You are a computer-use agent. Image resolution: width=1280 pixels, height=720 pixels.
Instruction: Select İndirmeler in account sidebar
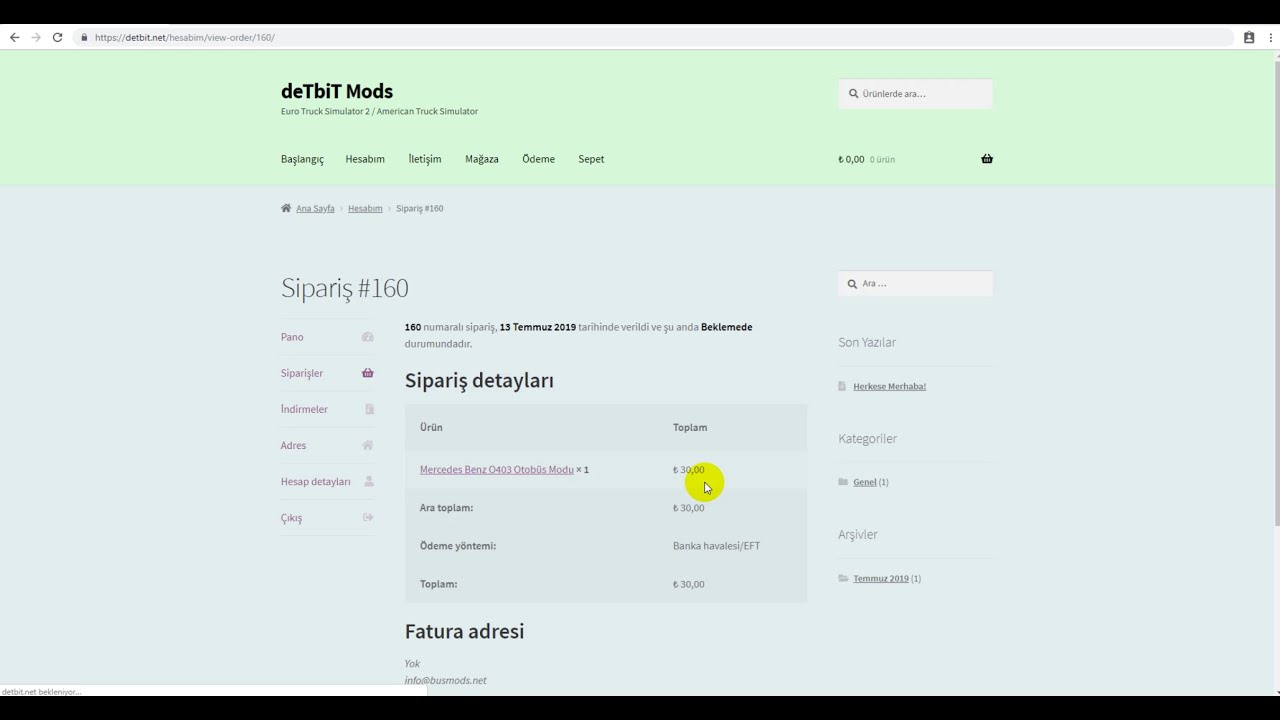304,409
